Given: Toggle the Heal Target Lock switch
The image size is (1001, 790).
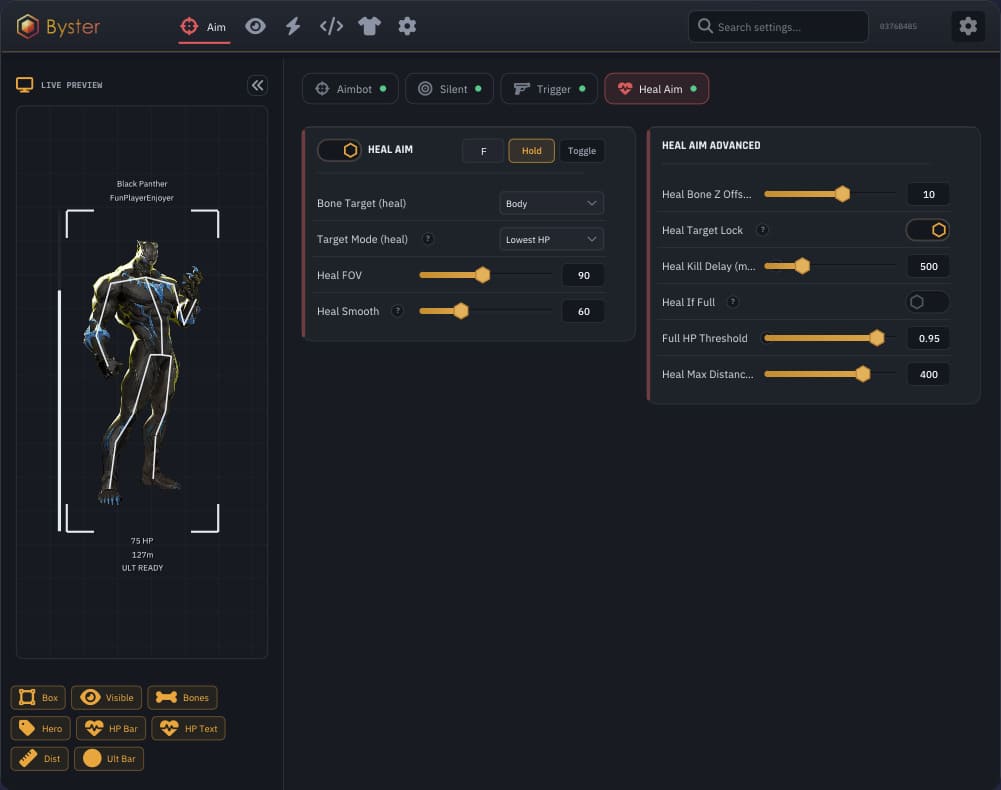Looking at the screenshot, I should click(x=927, y=230).
